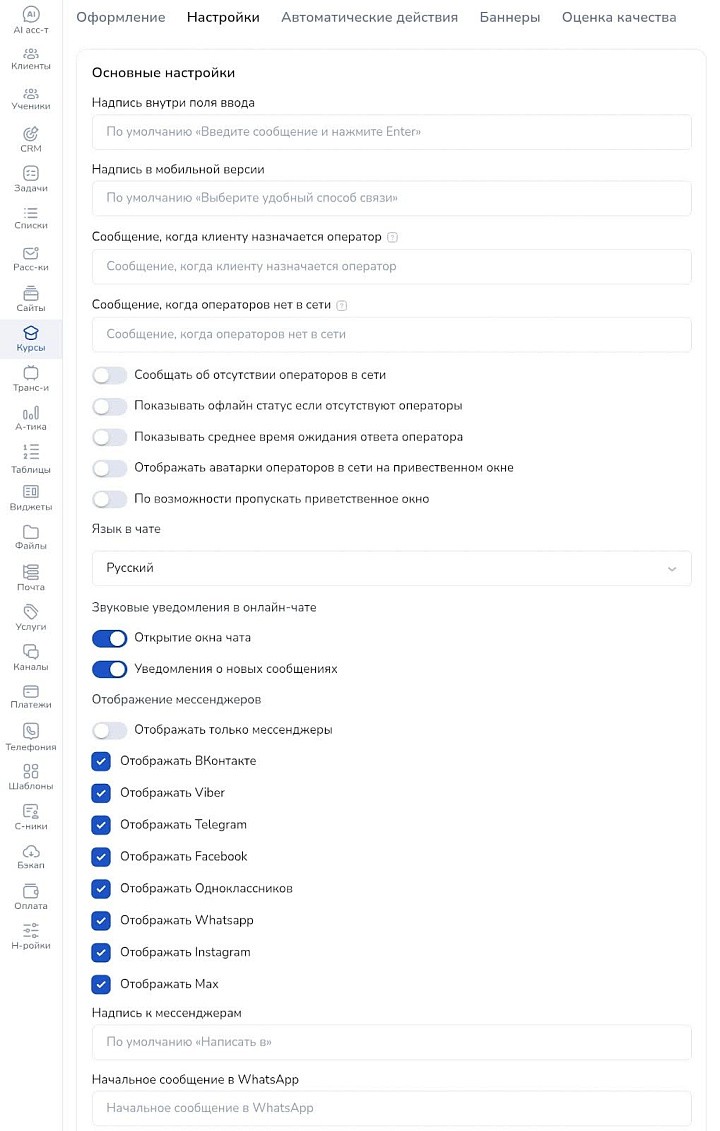Open the Автоматические действия tab
The image size is (720, 1131).
369,17
